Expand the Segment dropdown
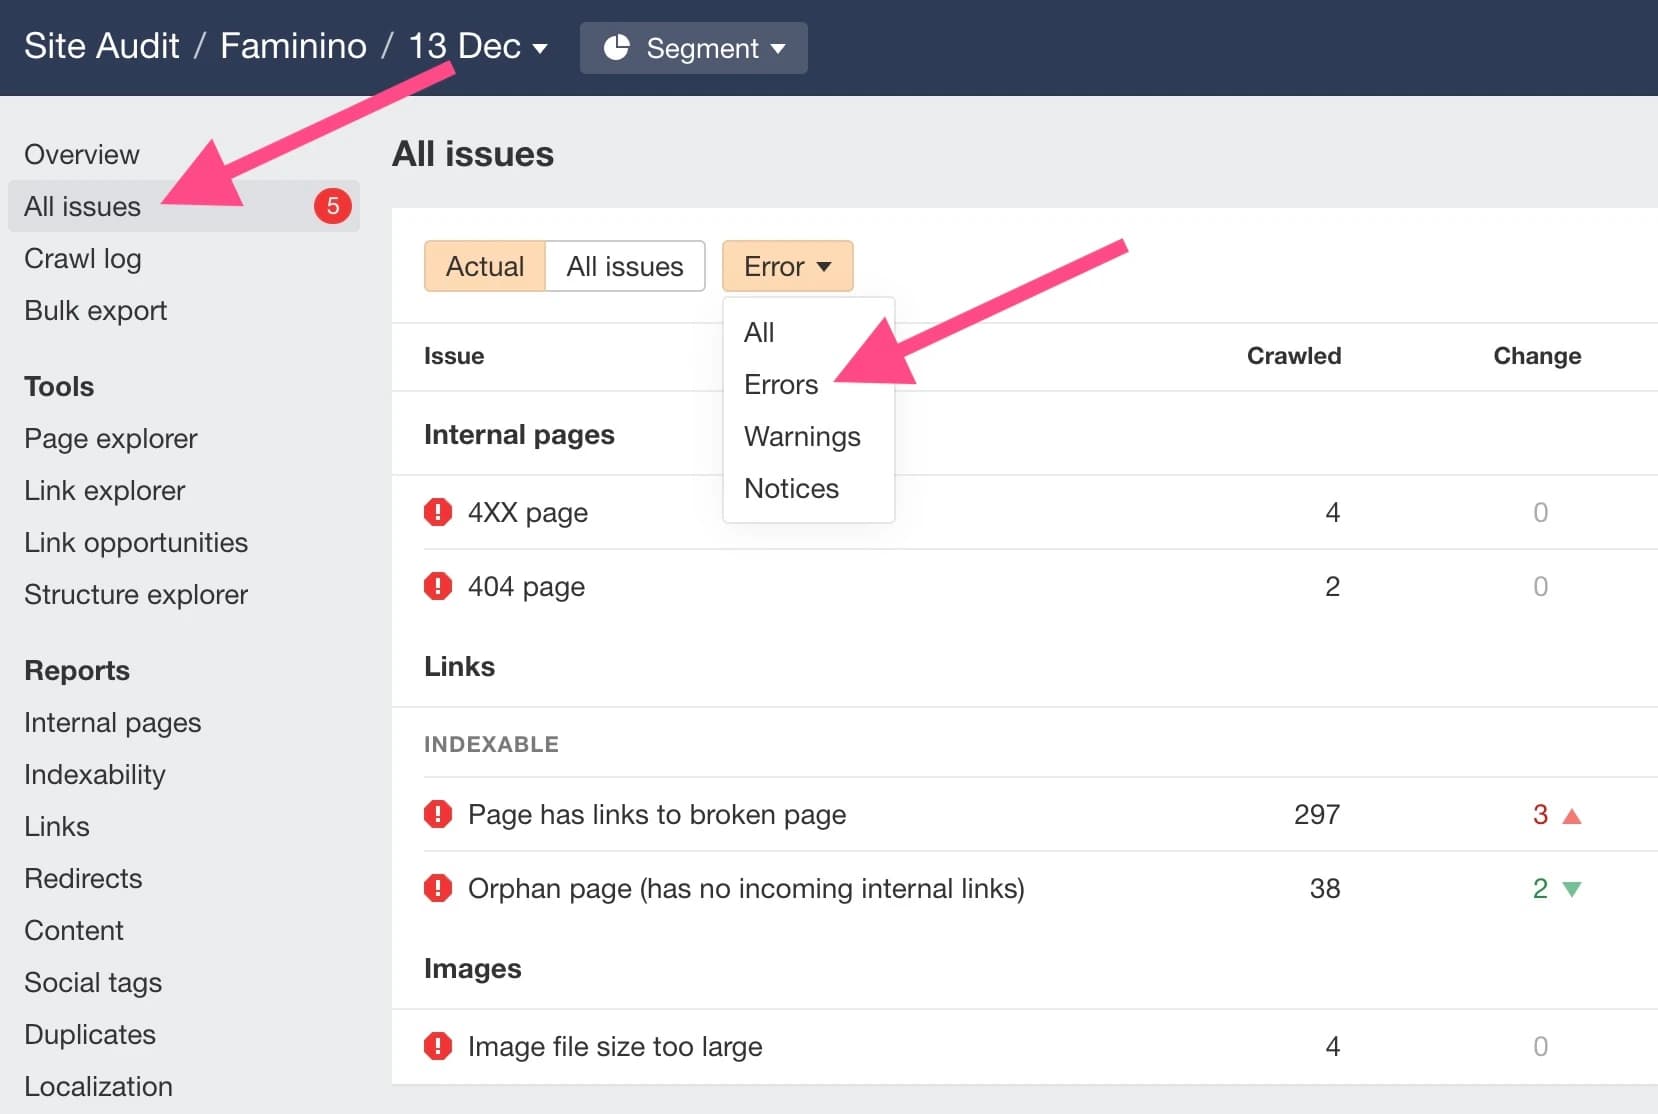The image size is (1658, 1114). tap(694, 48)
